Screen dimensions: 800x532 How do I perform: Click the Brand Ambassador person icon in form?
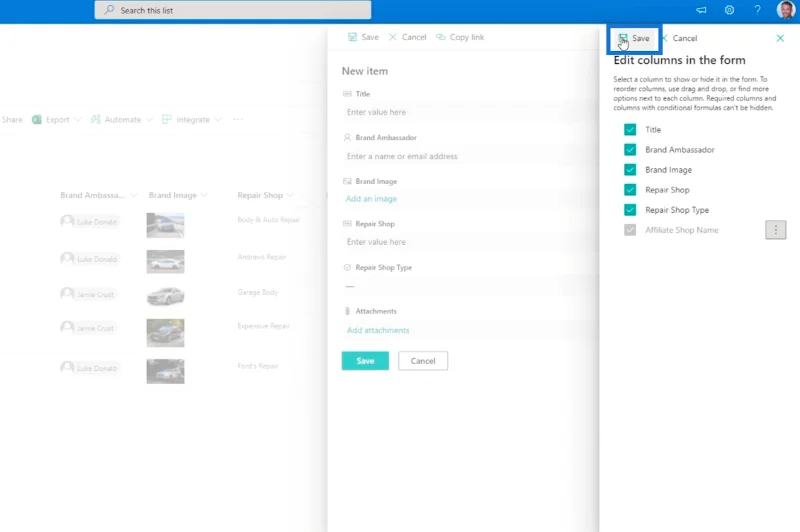point(347,138)
